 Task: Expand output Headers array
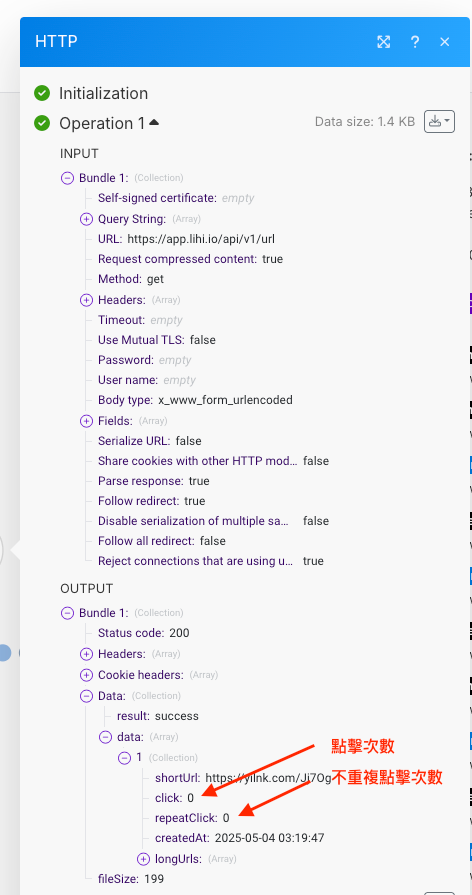pos(86,654)
